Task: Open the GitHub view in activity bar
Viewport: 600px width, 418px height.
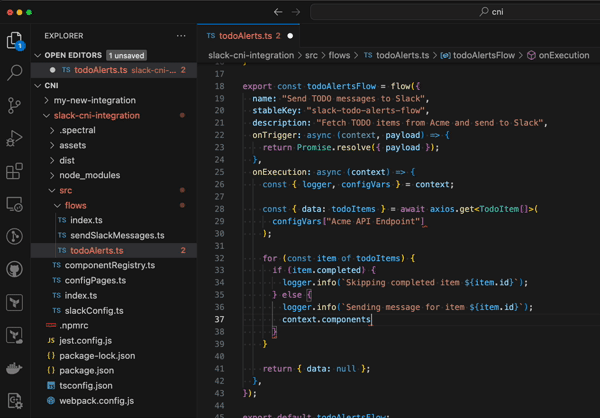Action: [15, 269]
